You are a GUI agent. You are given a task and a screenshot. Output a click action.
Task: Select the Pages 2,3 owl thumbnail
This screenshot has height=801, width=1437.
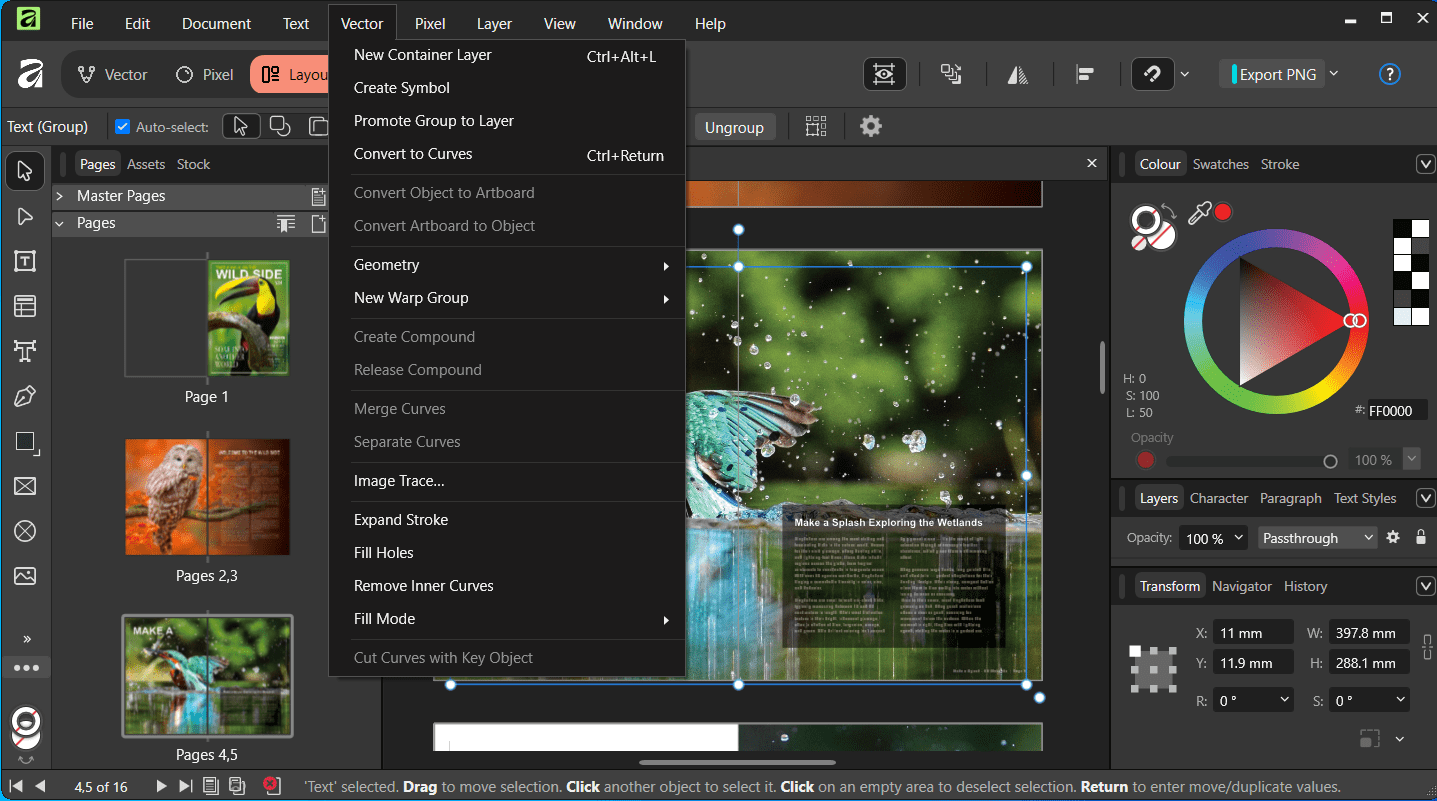click(207, 497)
